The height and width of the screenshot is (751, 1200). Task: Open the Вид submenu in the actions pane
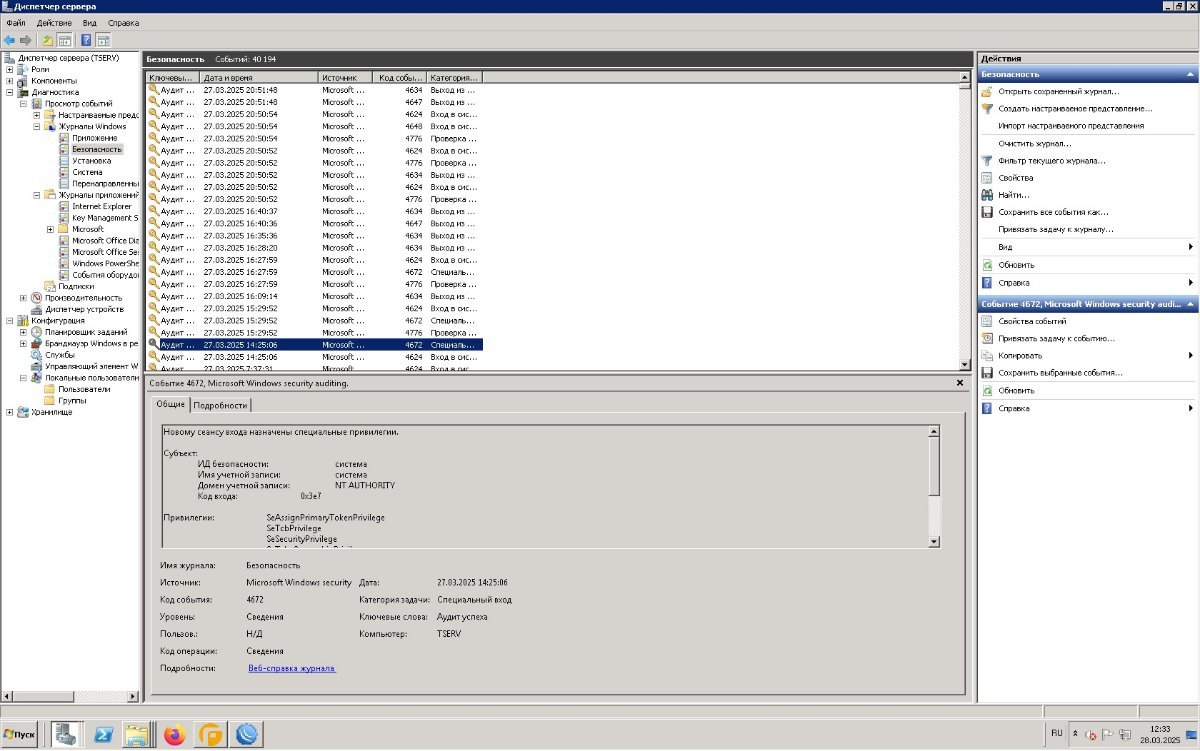point(1088,246)
